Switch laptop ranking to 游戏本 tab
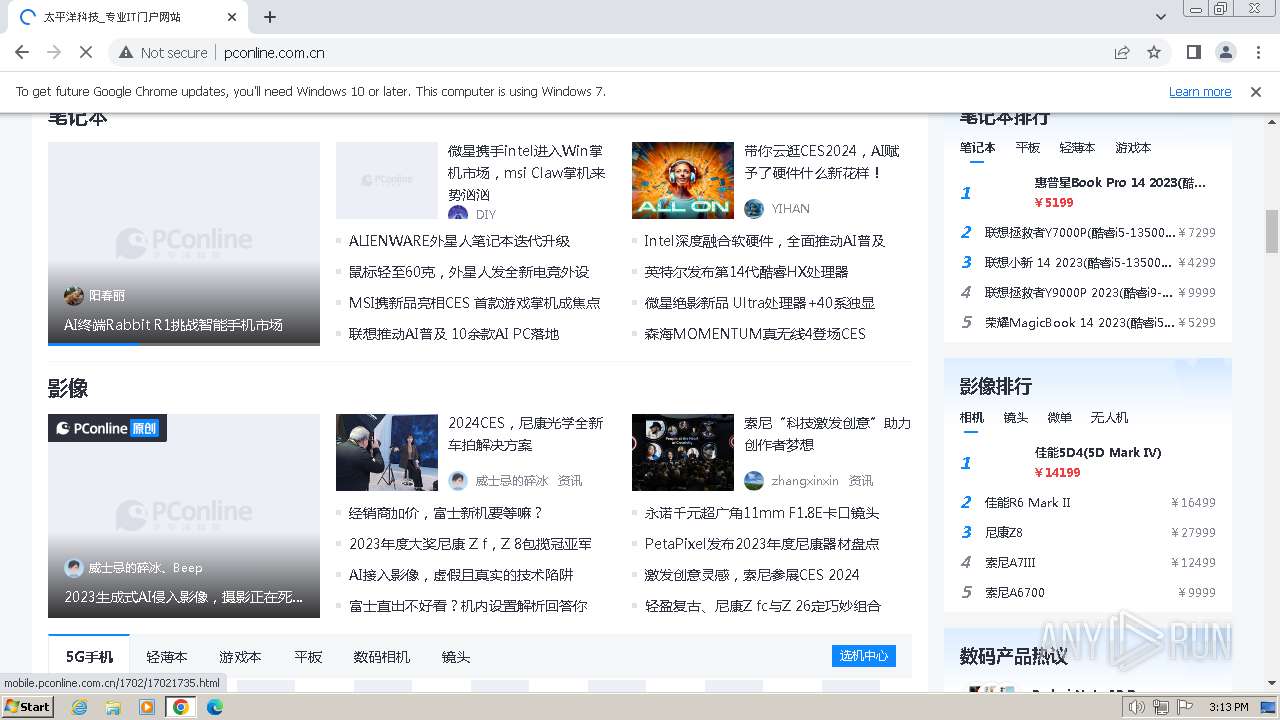Viewport: 1280px width, 720px height. pos(1133,147)
